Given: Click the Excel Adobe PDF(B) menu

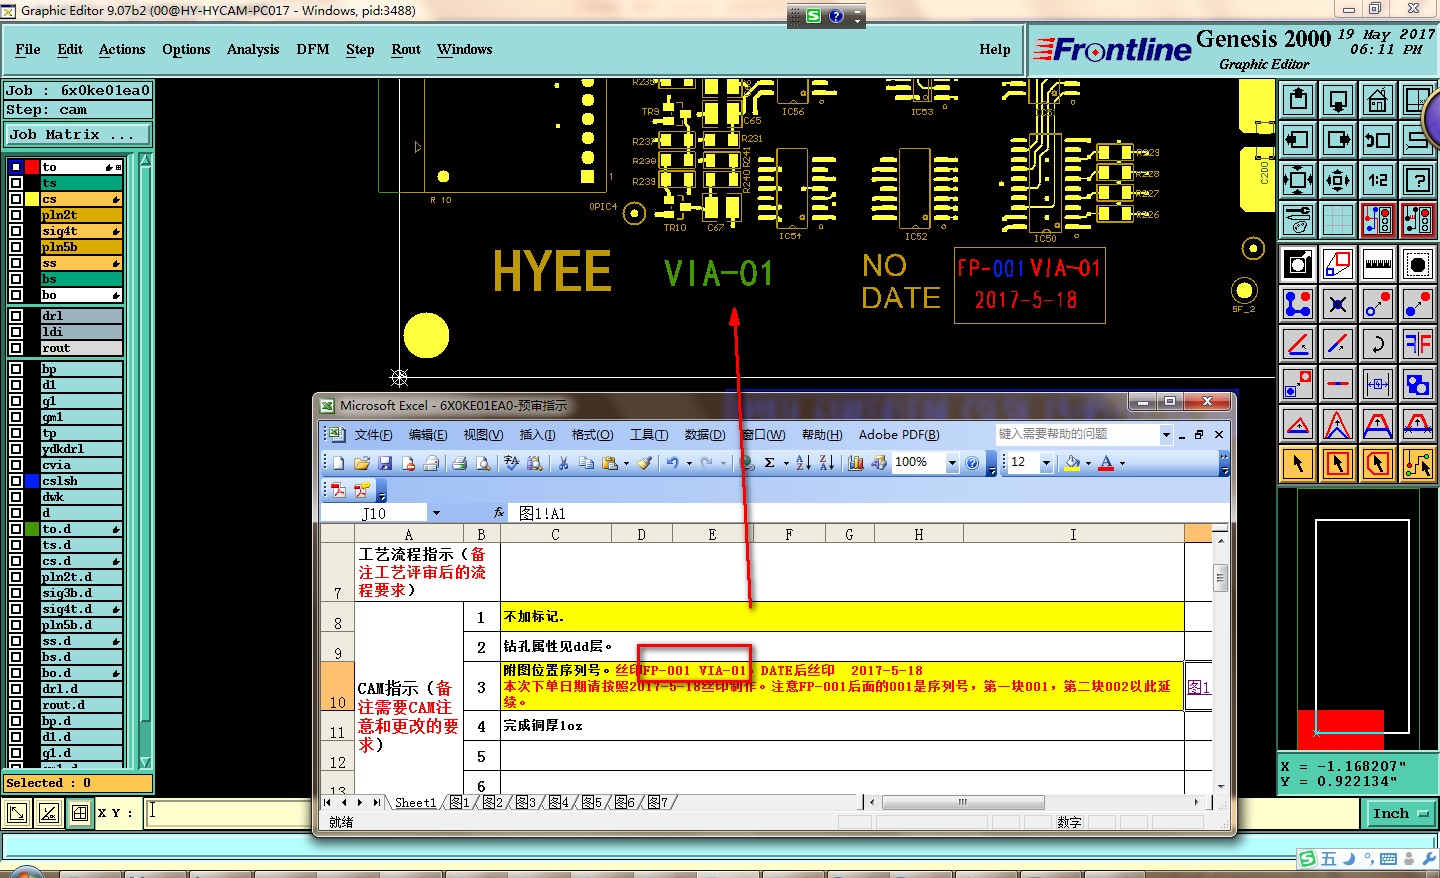Looking at the screenshot, I should pyautogui.click(x=899, y=434).
